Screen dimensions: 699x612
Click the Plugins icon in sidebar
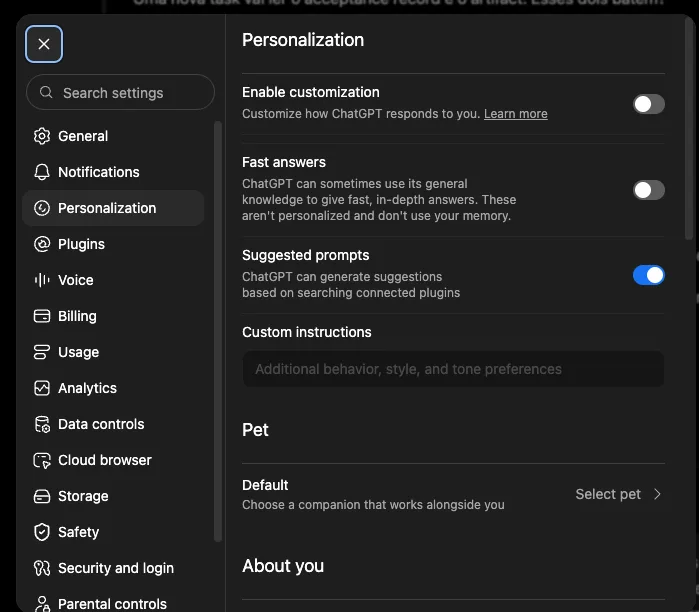(42, 244)
